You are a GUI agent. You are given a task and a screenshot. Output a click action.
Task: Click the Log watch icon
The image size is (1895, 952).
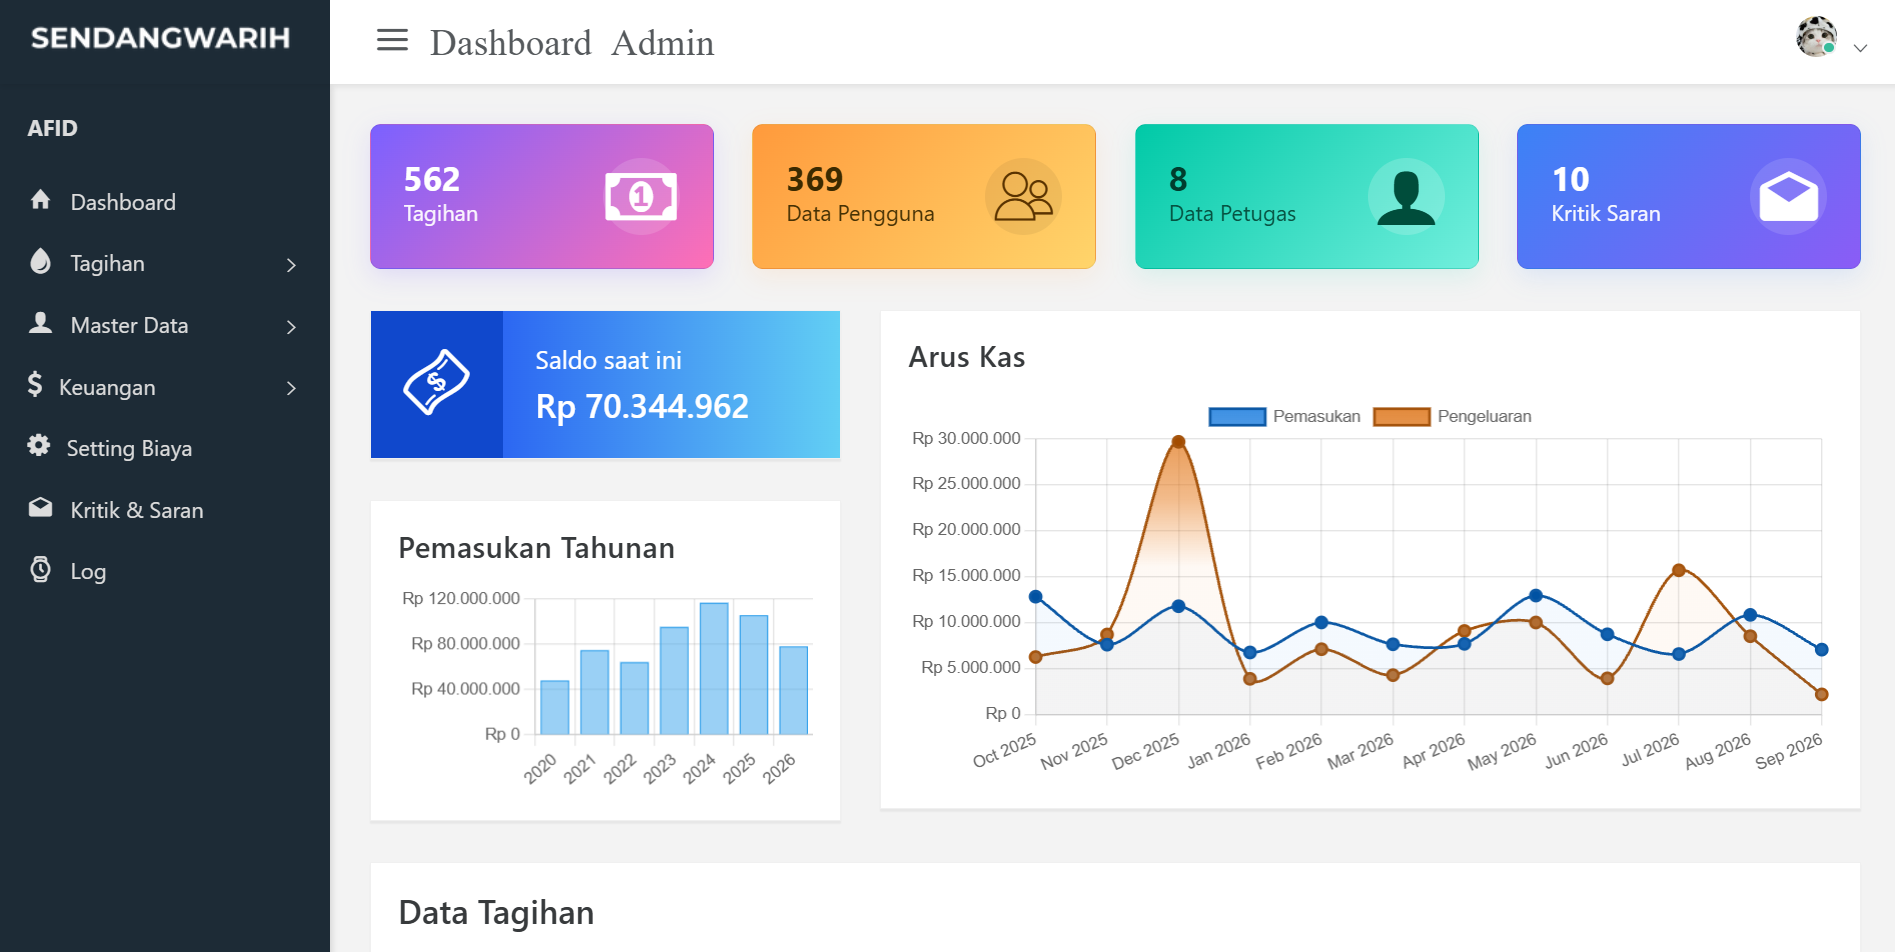click(x=40, y=569)
